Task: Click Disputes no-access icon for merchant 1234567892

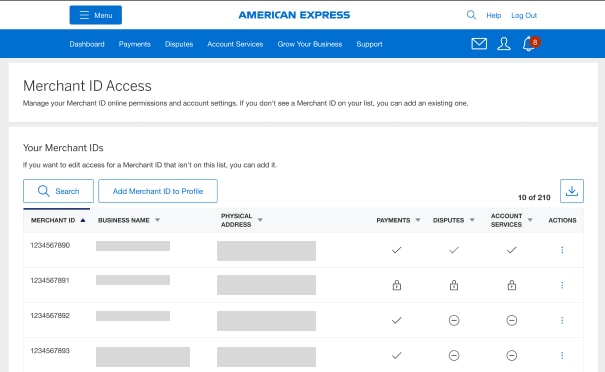Action: coord(454,320)
